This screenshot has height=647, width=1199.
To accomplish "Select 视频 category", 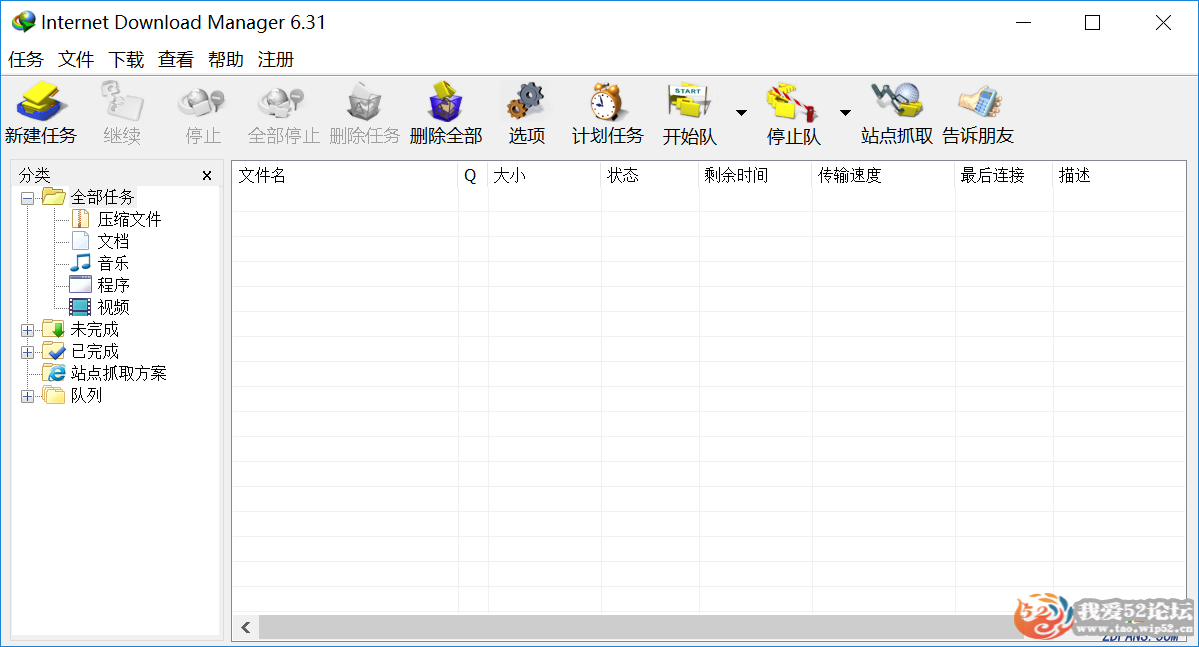I will pos(113,307).
